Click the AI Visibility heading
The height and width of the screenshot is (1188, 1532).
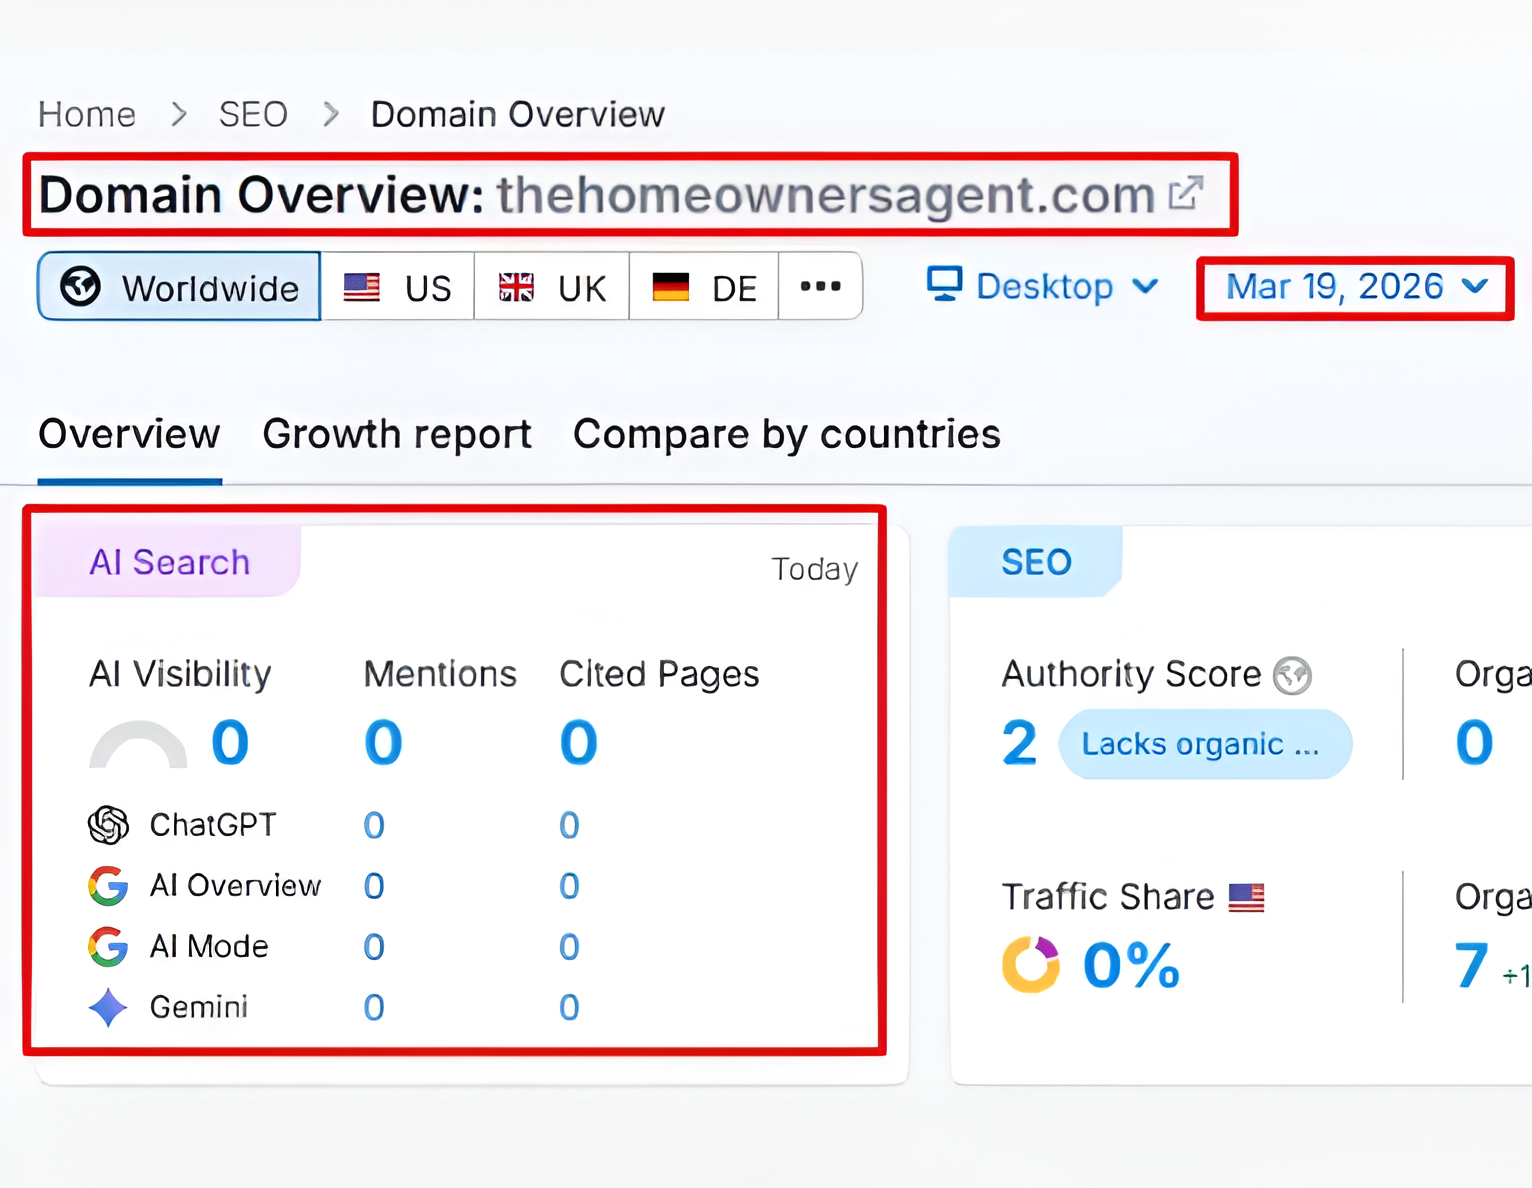coord(180,675)
